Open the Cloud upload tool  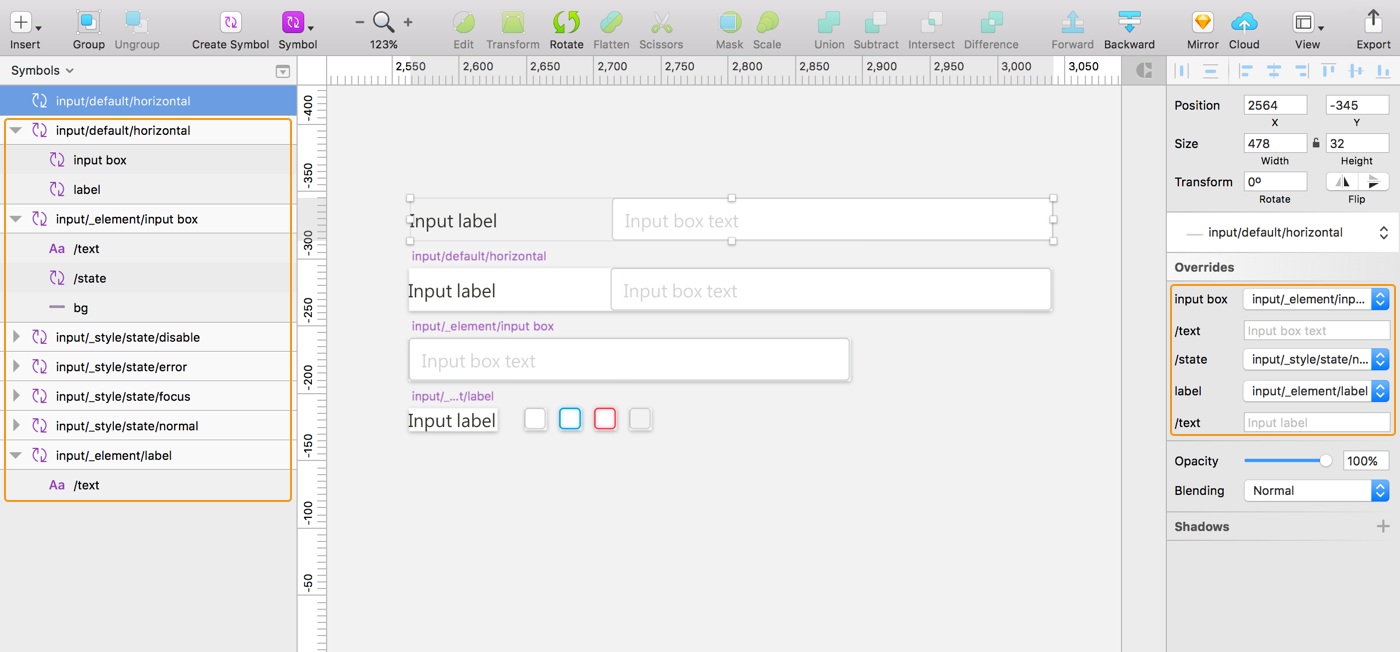pos(1244,23)
